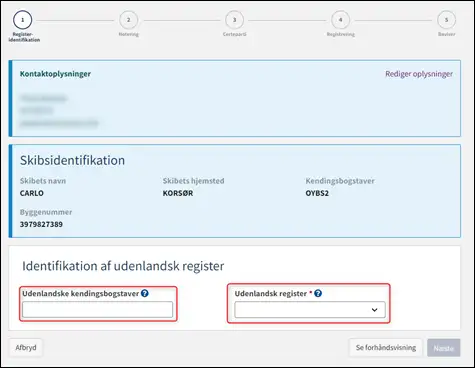The image size is (475, 368).
Task: Go to step 2 Notering
Action: [129, 20]
